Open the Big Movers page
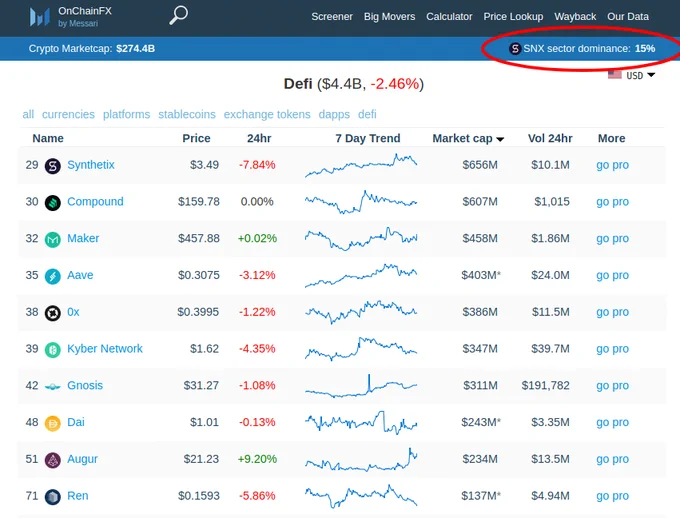680x518 pixels. [389, 16]
